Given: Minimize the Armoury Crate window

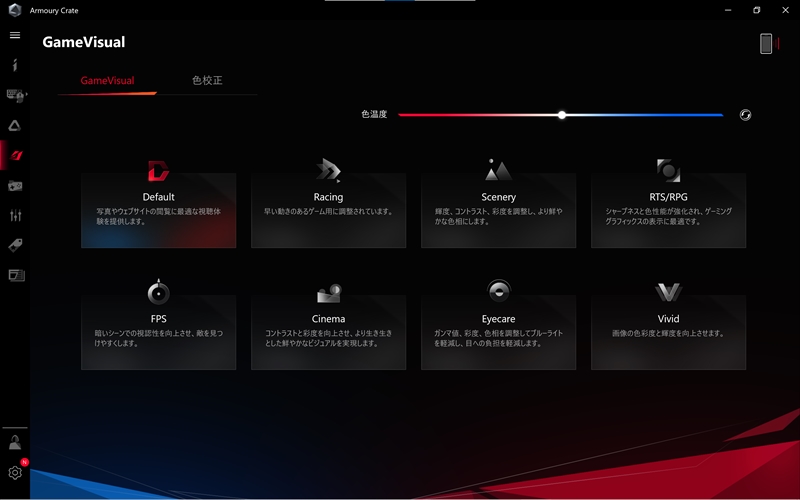Looking at the screenshot, I should (x=728, y=10).
